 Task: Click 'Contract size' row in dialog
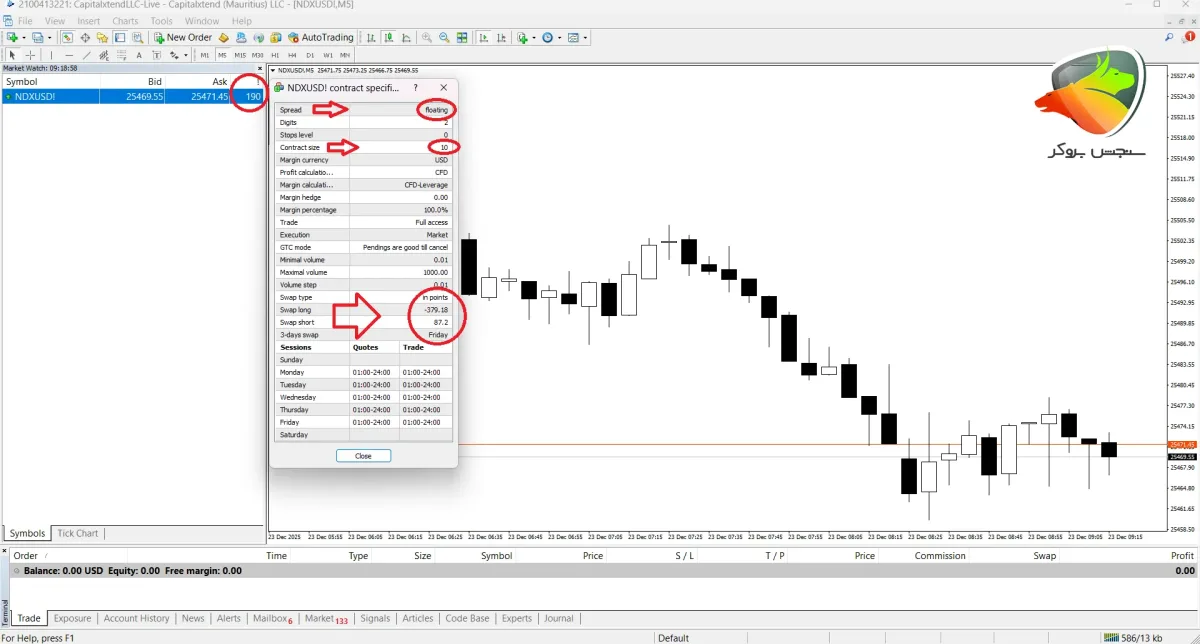click(363, 147)
